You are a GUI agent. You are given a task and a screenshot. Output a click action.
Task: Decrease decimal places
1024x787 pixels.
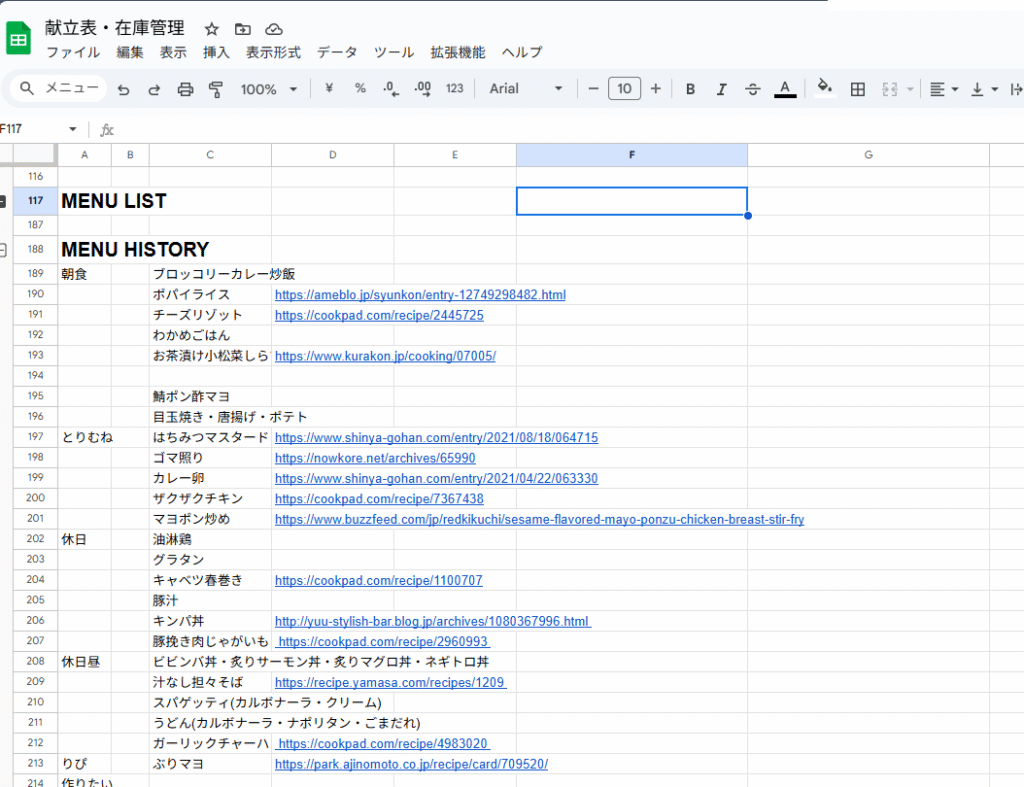pyautogui.click(x=391, y=89)
